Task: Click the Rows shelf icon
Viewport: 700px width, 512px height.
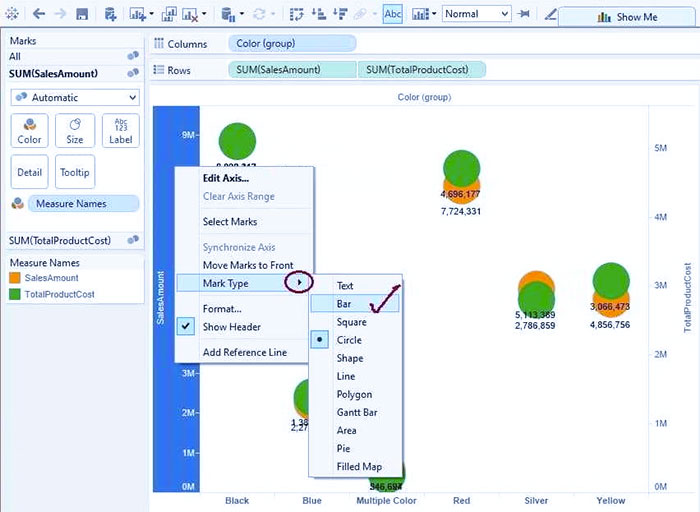Action: [158, 70]
